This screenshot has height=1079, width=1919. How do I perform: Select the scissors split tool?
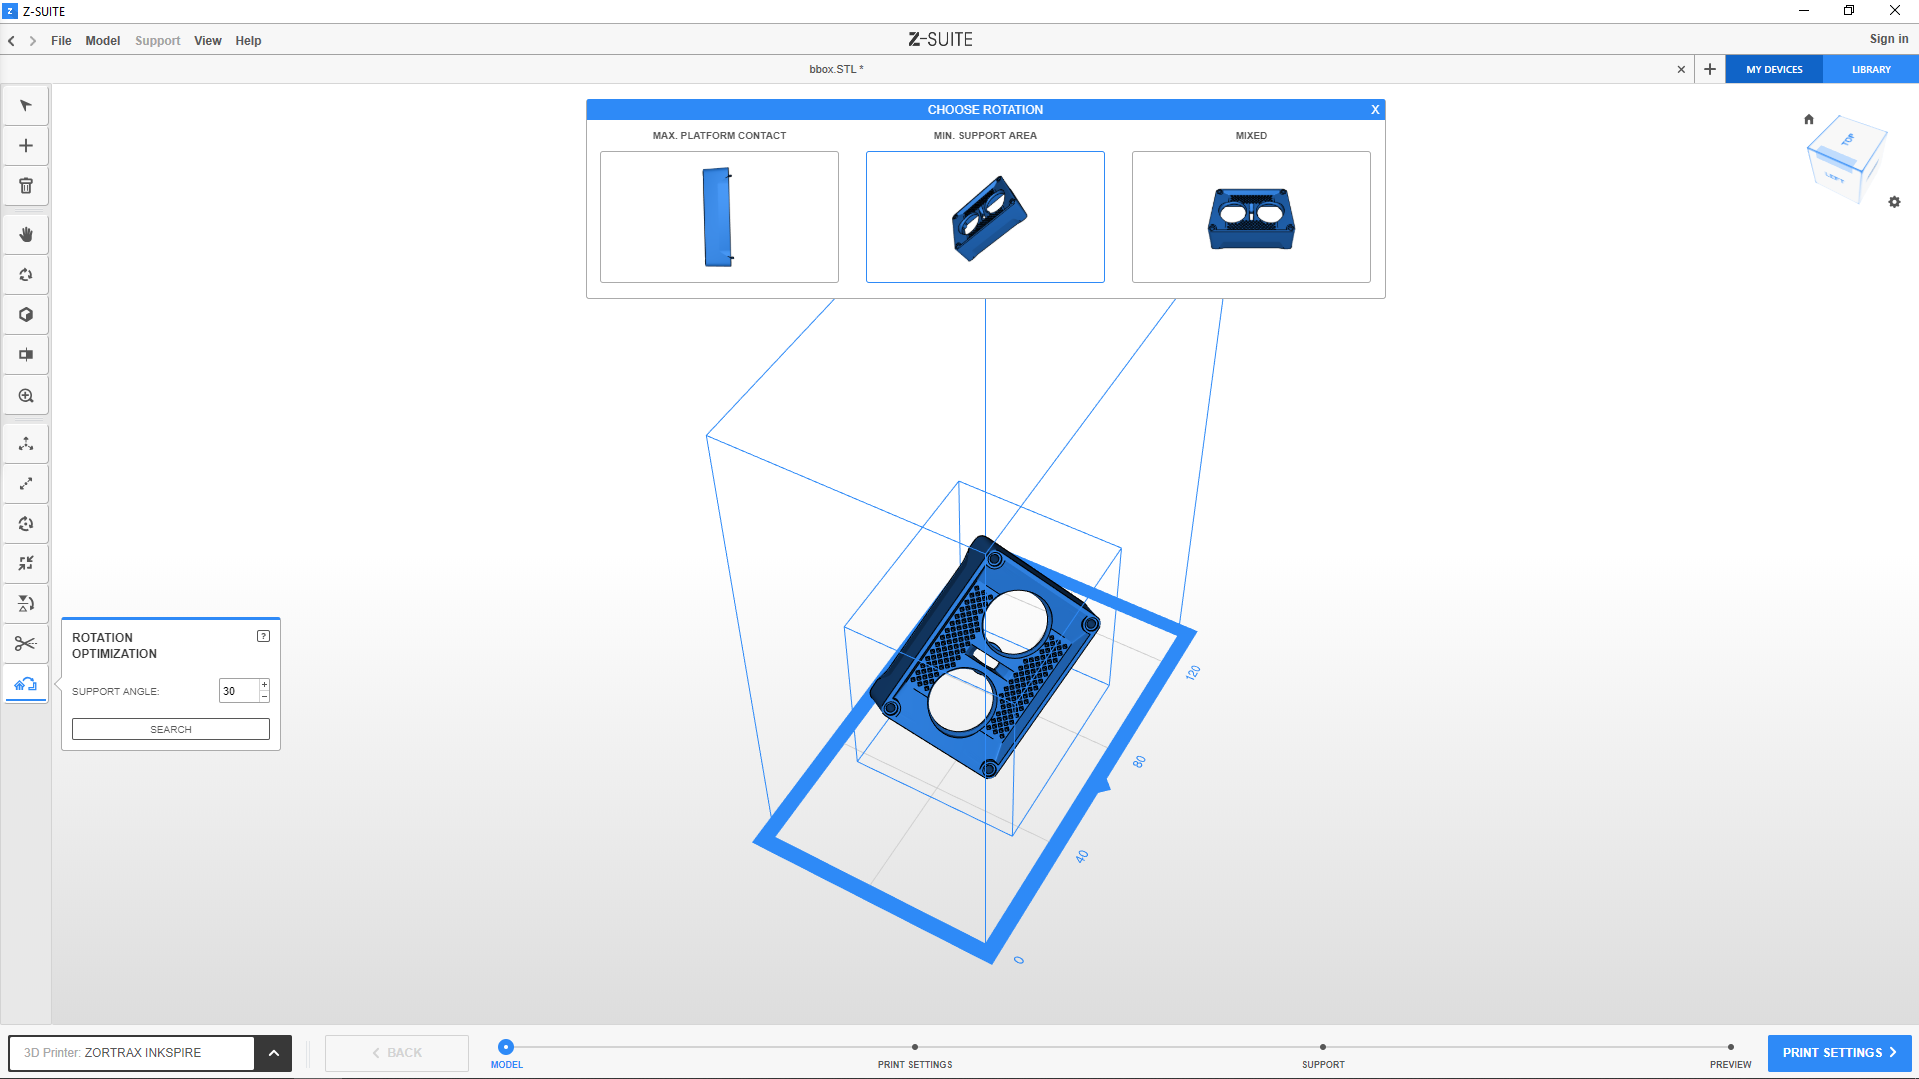(x=26, y=643)
